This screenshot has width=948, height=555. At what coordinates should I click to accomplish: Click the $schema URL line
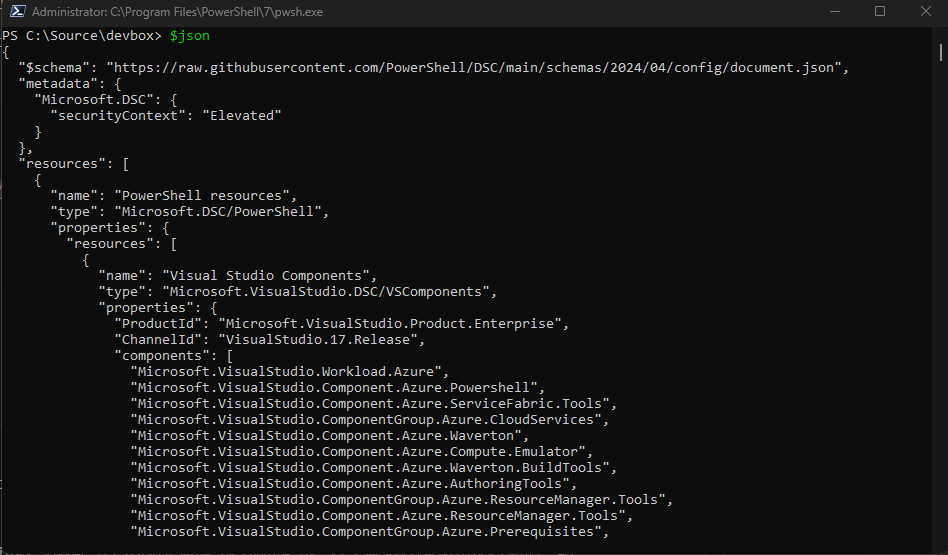coord(433,68)
